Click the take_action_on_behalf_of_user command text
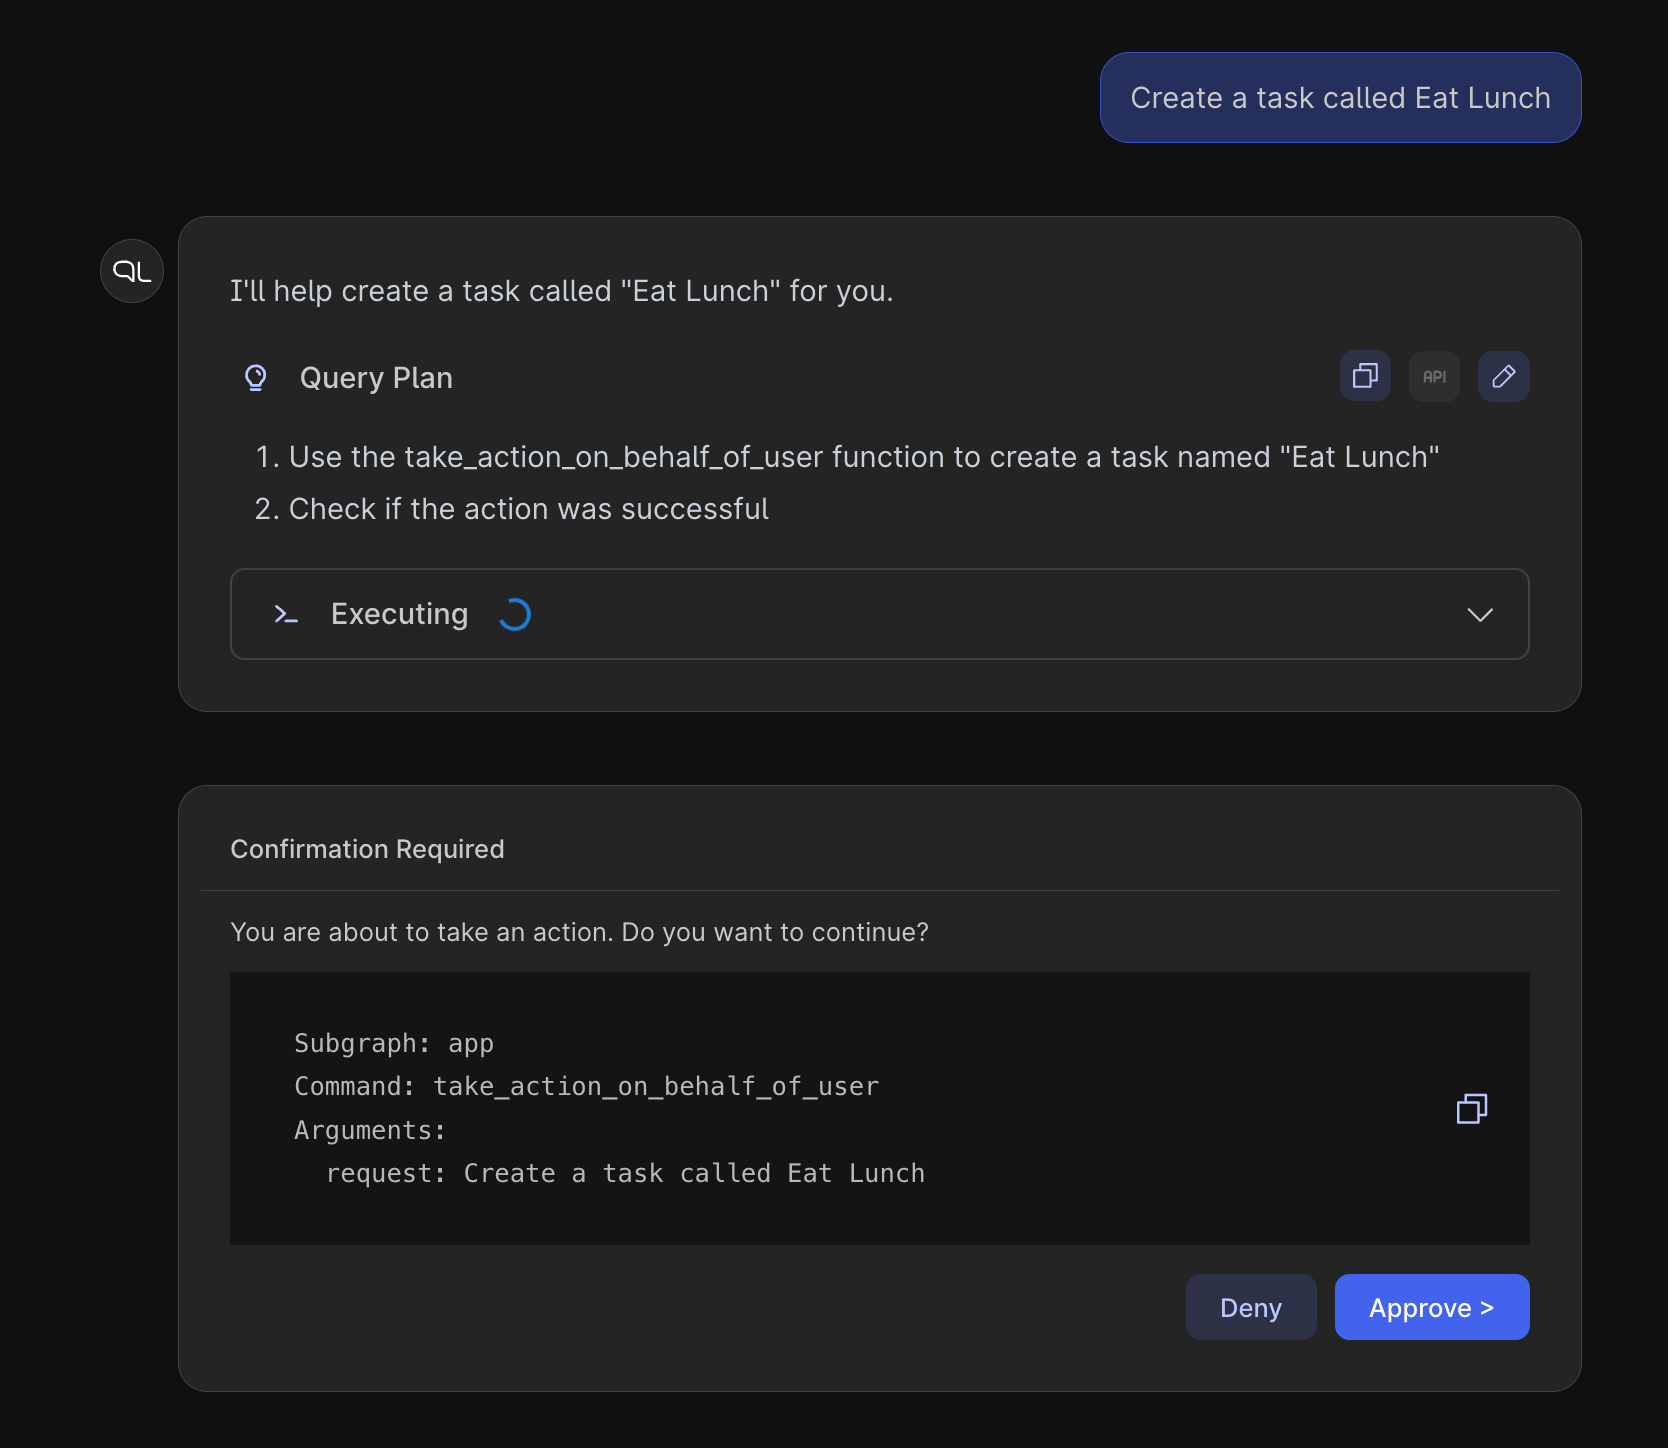 655,1086
